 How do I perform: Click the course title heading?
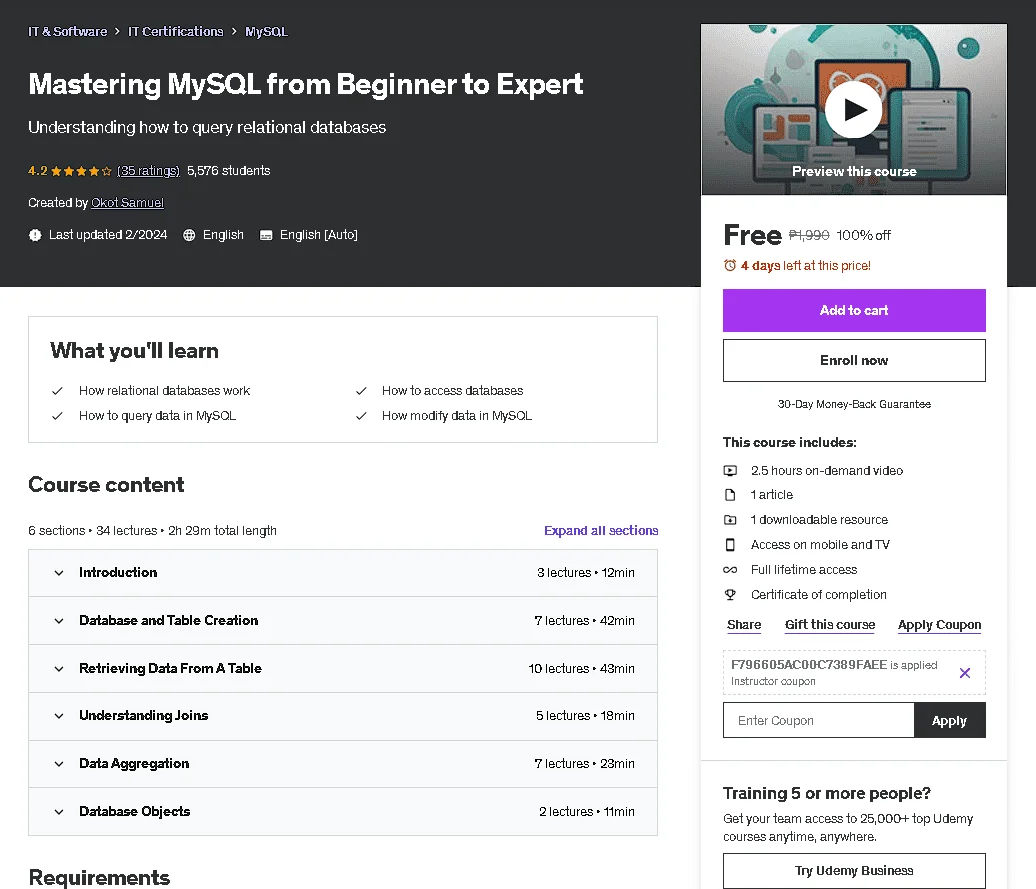pos(305,85)
